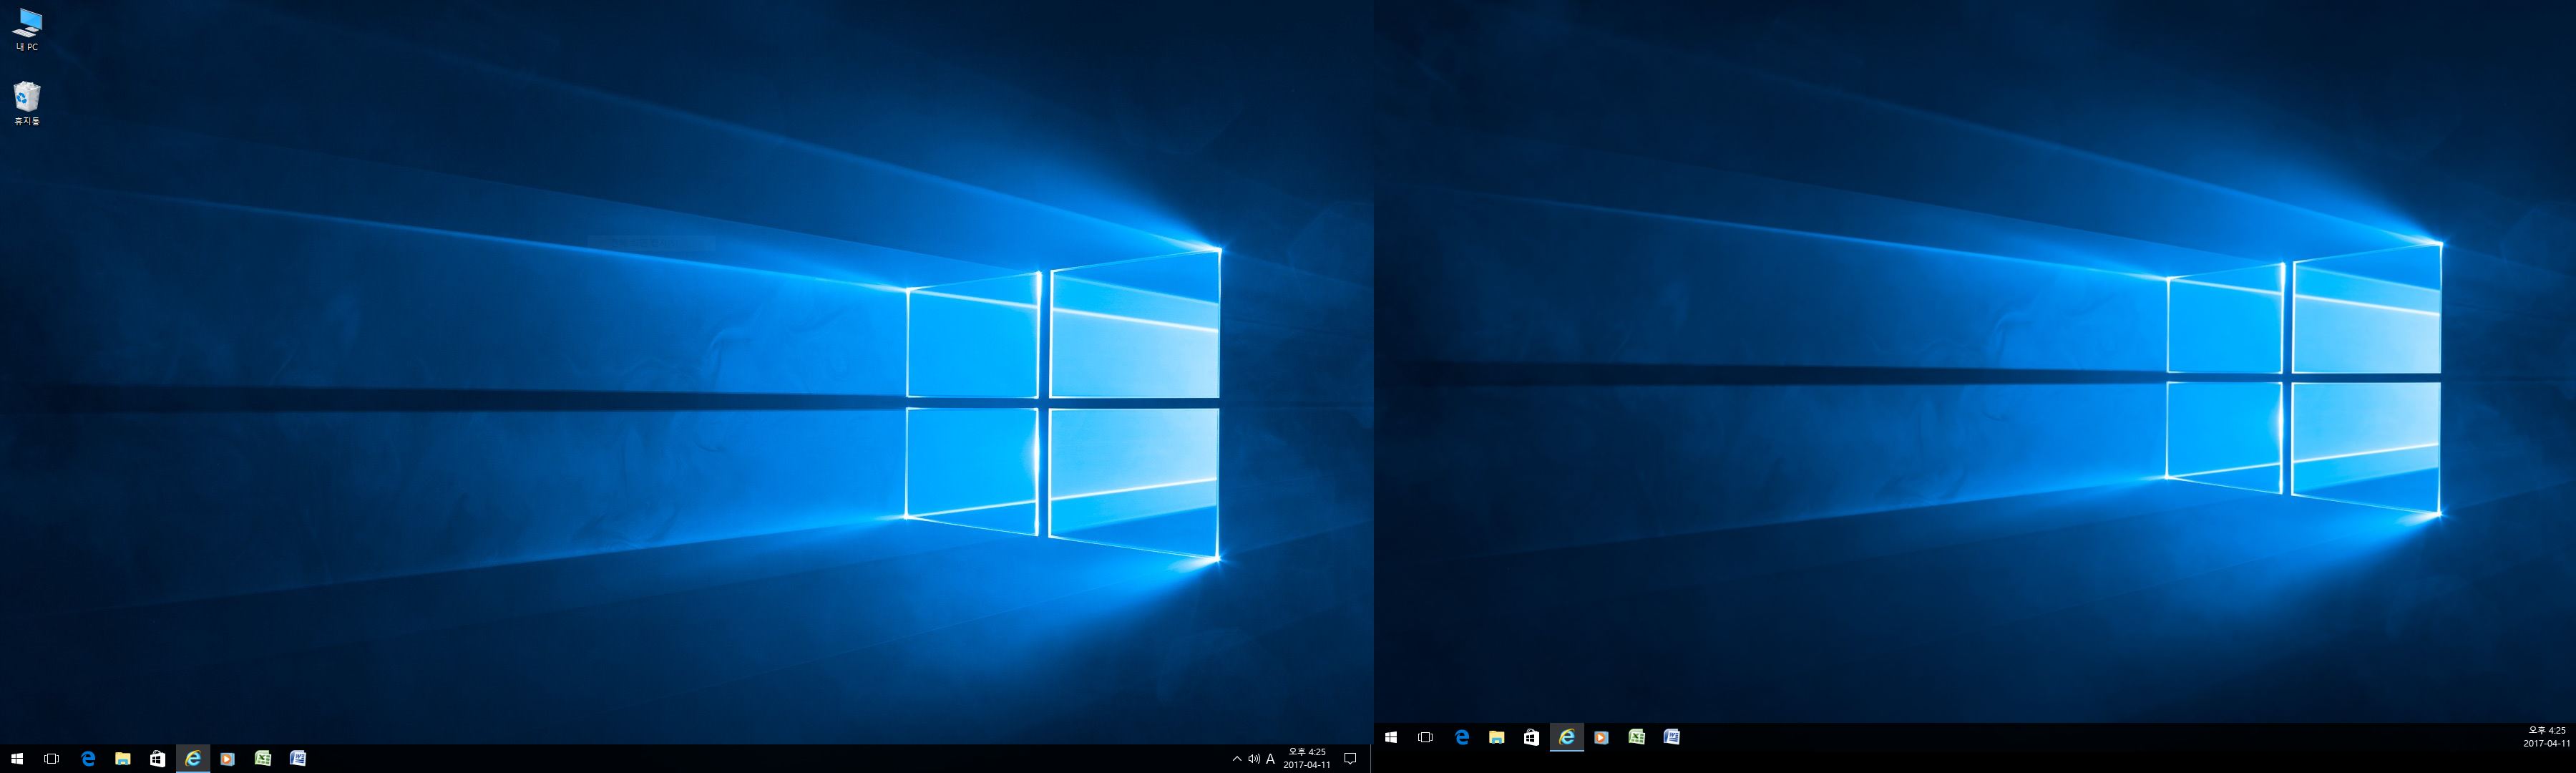
Task: Click Show Desktop sliver at left taskbar end
Action: [x=1370, y=759]
